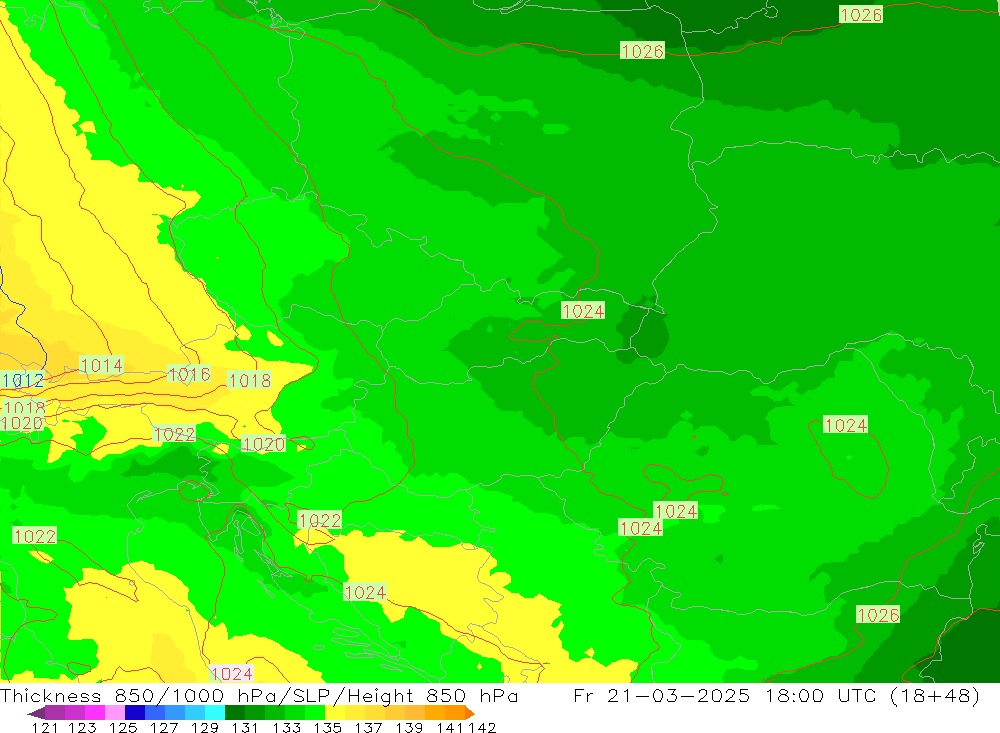Click the purple left arrow of color bar
This screenshot has height=733, width=1000.
pos(36,713)
